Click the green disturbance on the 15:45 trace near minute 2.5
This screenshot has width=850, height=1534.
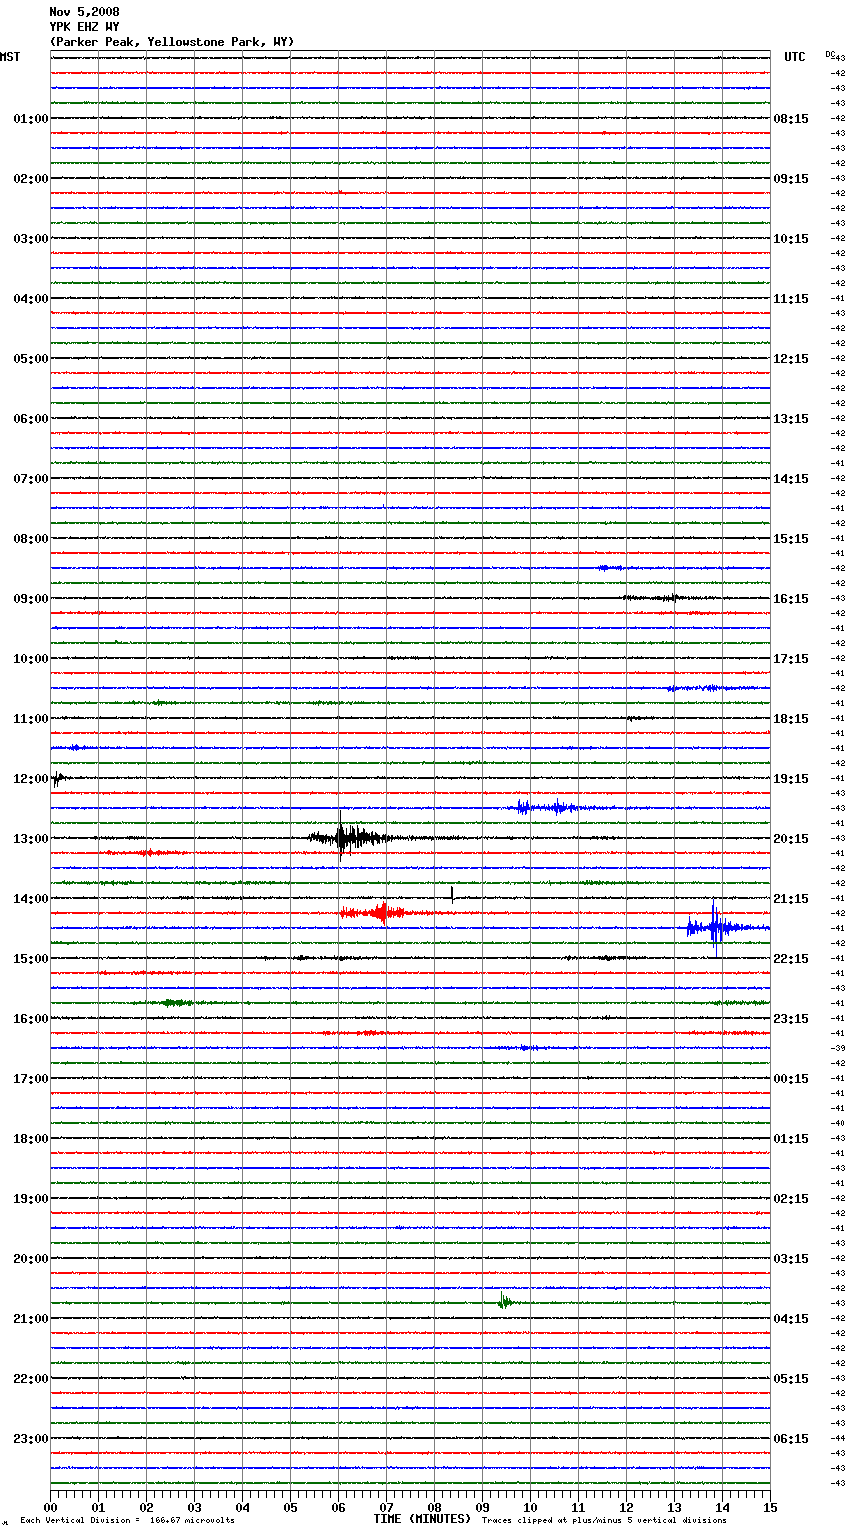(178, 1002)
